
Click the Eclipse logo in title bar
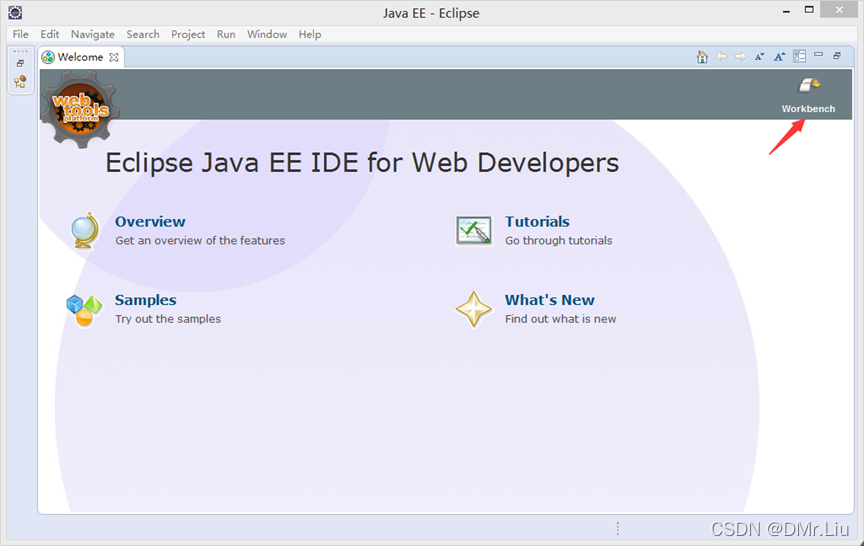point(15,12)
